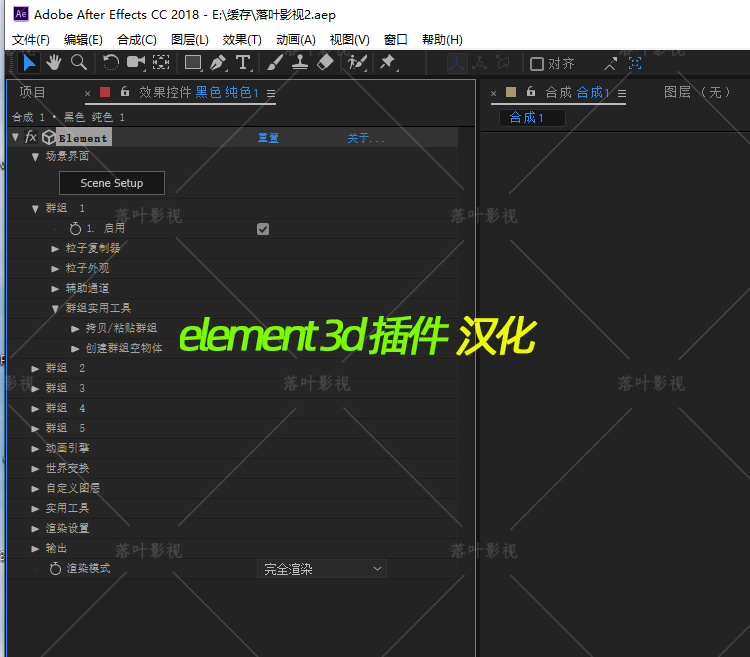
Task: Expand 动画引擎 section
Action: click(x=35, y=449)
